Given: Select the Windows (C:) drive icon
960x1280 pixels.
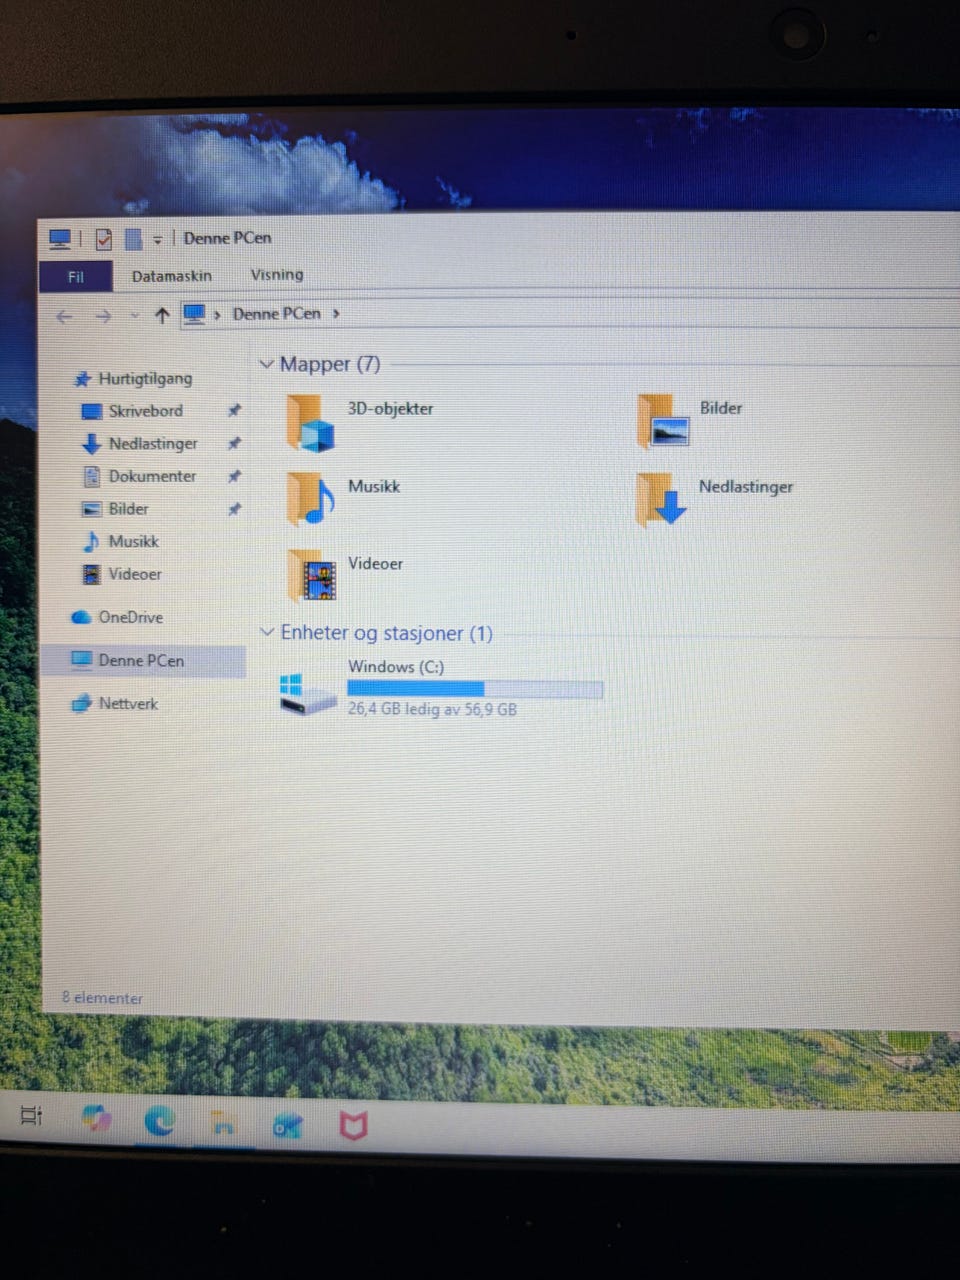Looking at the screenshot, I should [x=307, y=693].
